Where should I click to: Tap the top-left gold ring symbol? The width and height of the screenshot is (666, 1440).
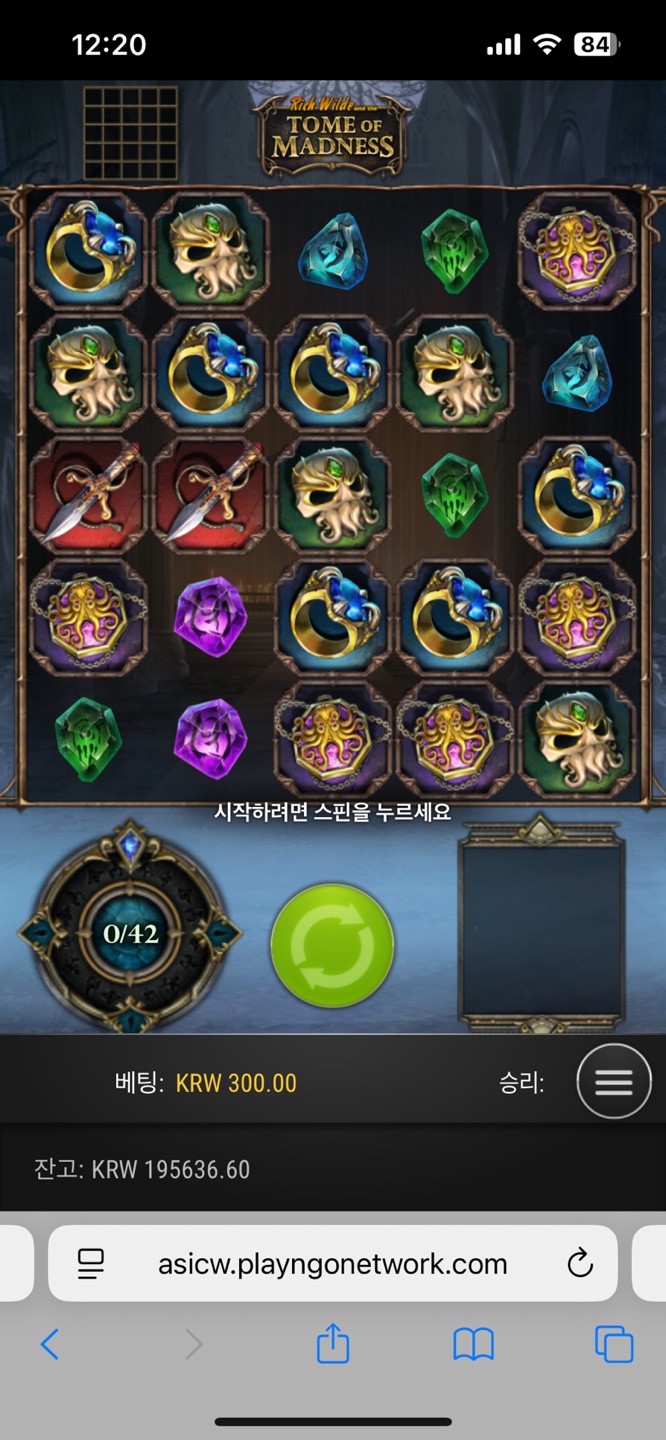point(88,251)
